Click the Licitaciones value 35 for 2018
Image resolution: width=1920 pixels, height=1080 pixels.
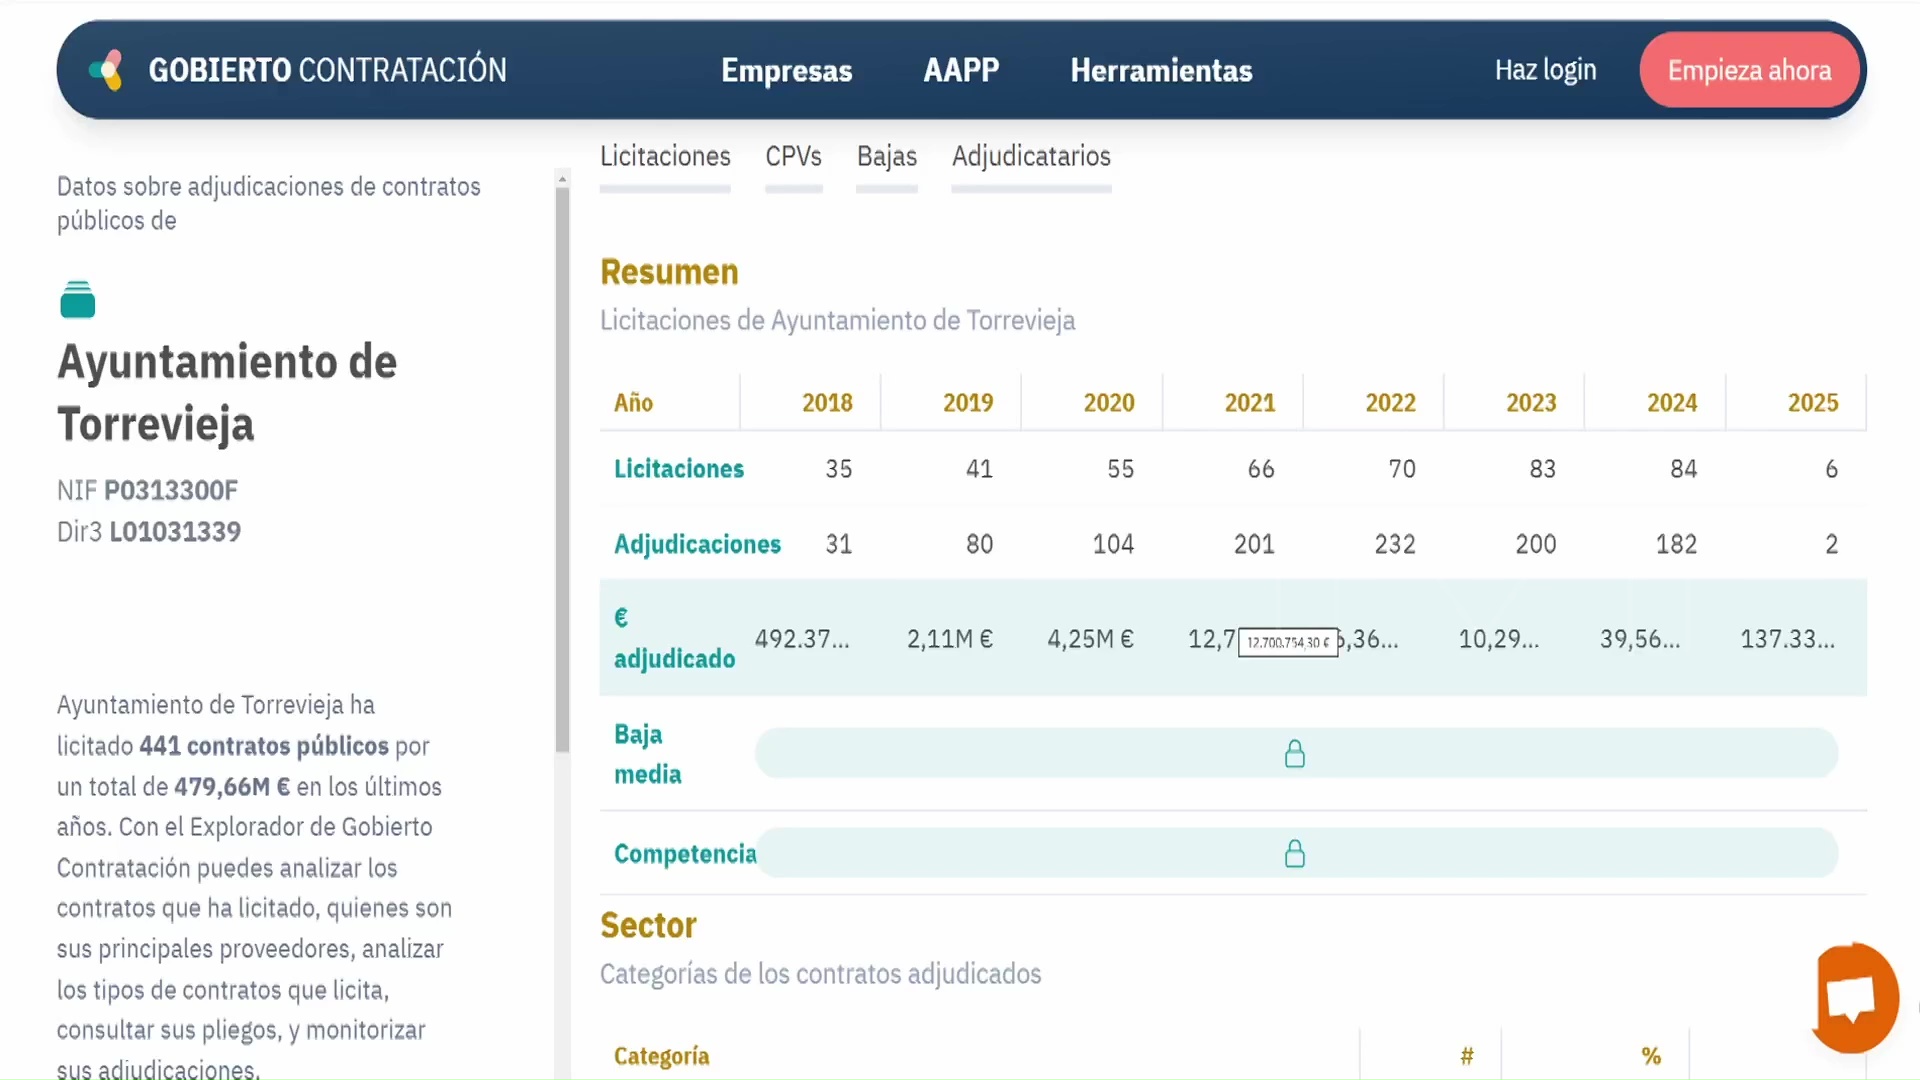tap(839, 469)
